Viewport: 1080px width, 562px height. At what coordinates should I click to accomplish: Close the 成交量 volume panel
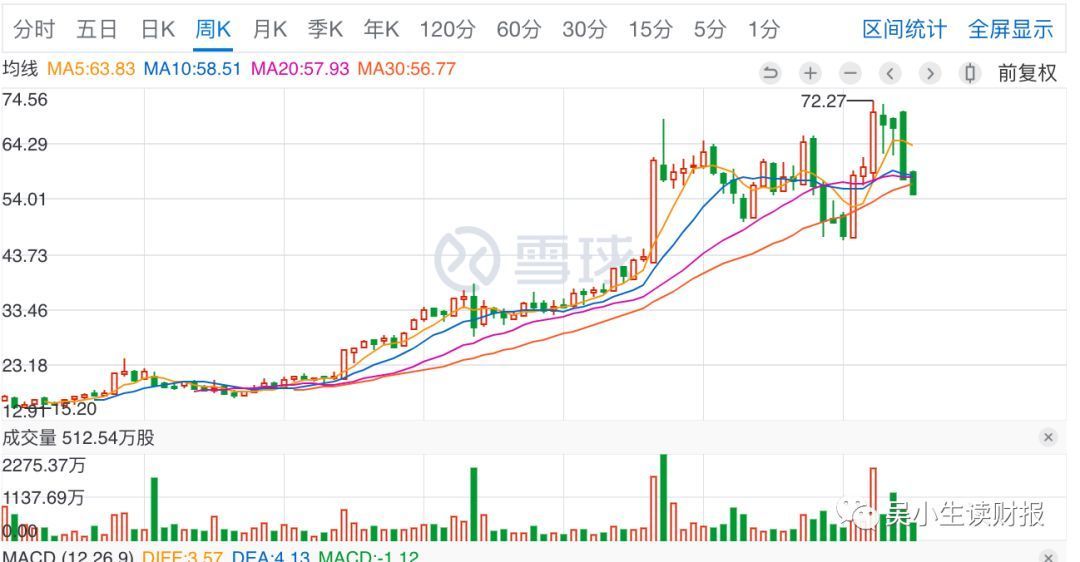[x=1048, y=437]
